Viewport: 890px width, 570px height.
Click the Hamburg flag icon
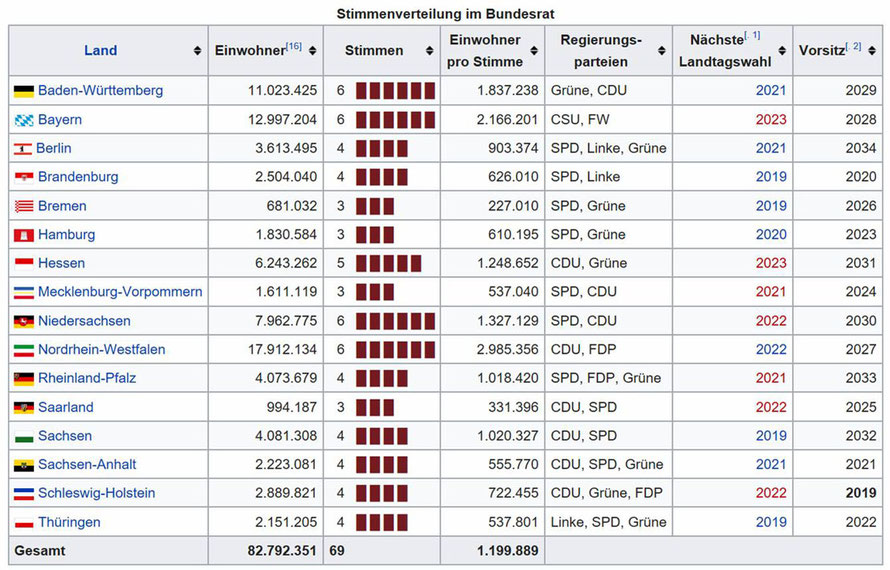click(24, 236)
